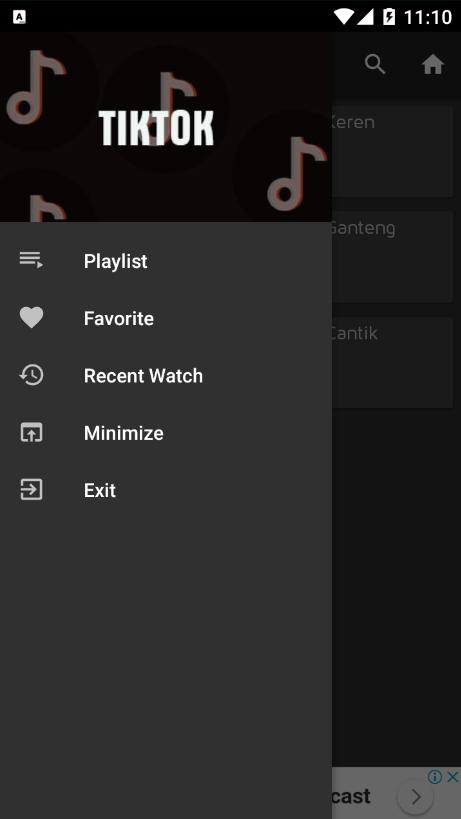The height and width of the screenshot is (819, 461).
Task: Tap the Favorite heart icon
Action: (31, 318)
